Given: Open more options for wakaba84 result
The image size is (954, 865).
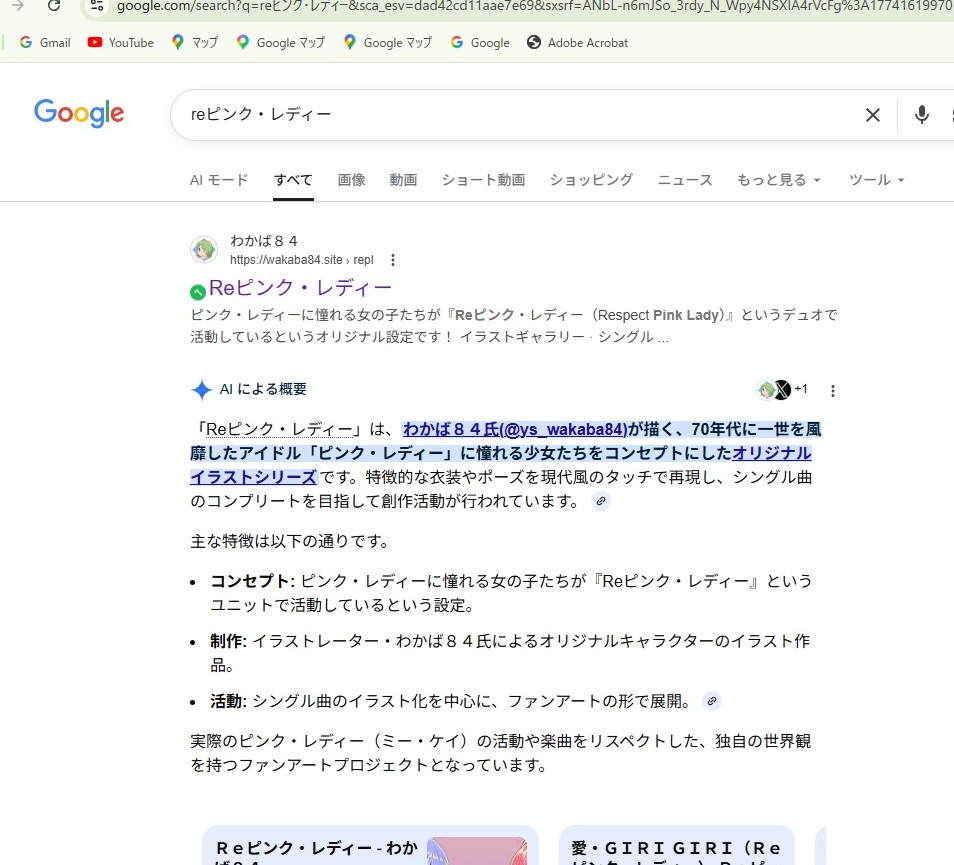Looking at the screenshot, I should (393, 260).
